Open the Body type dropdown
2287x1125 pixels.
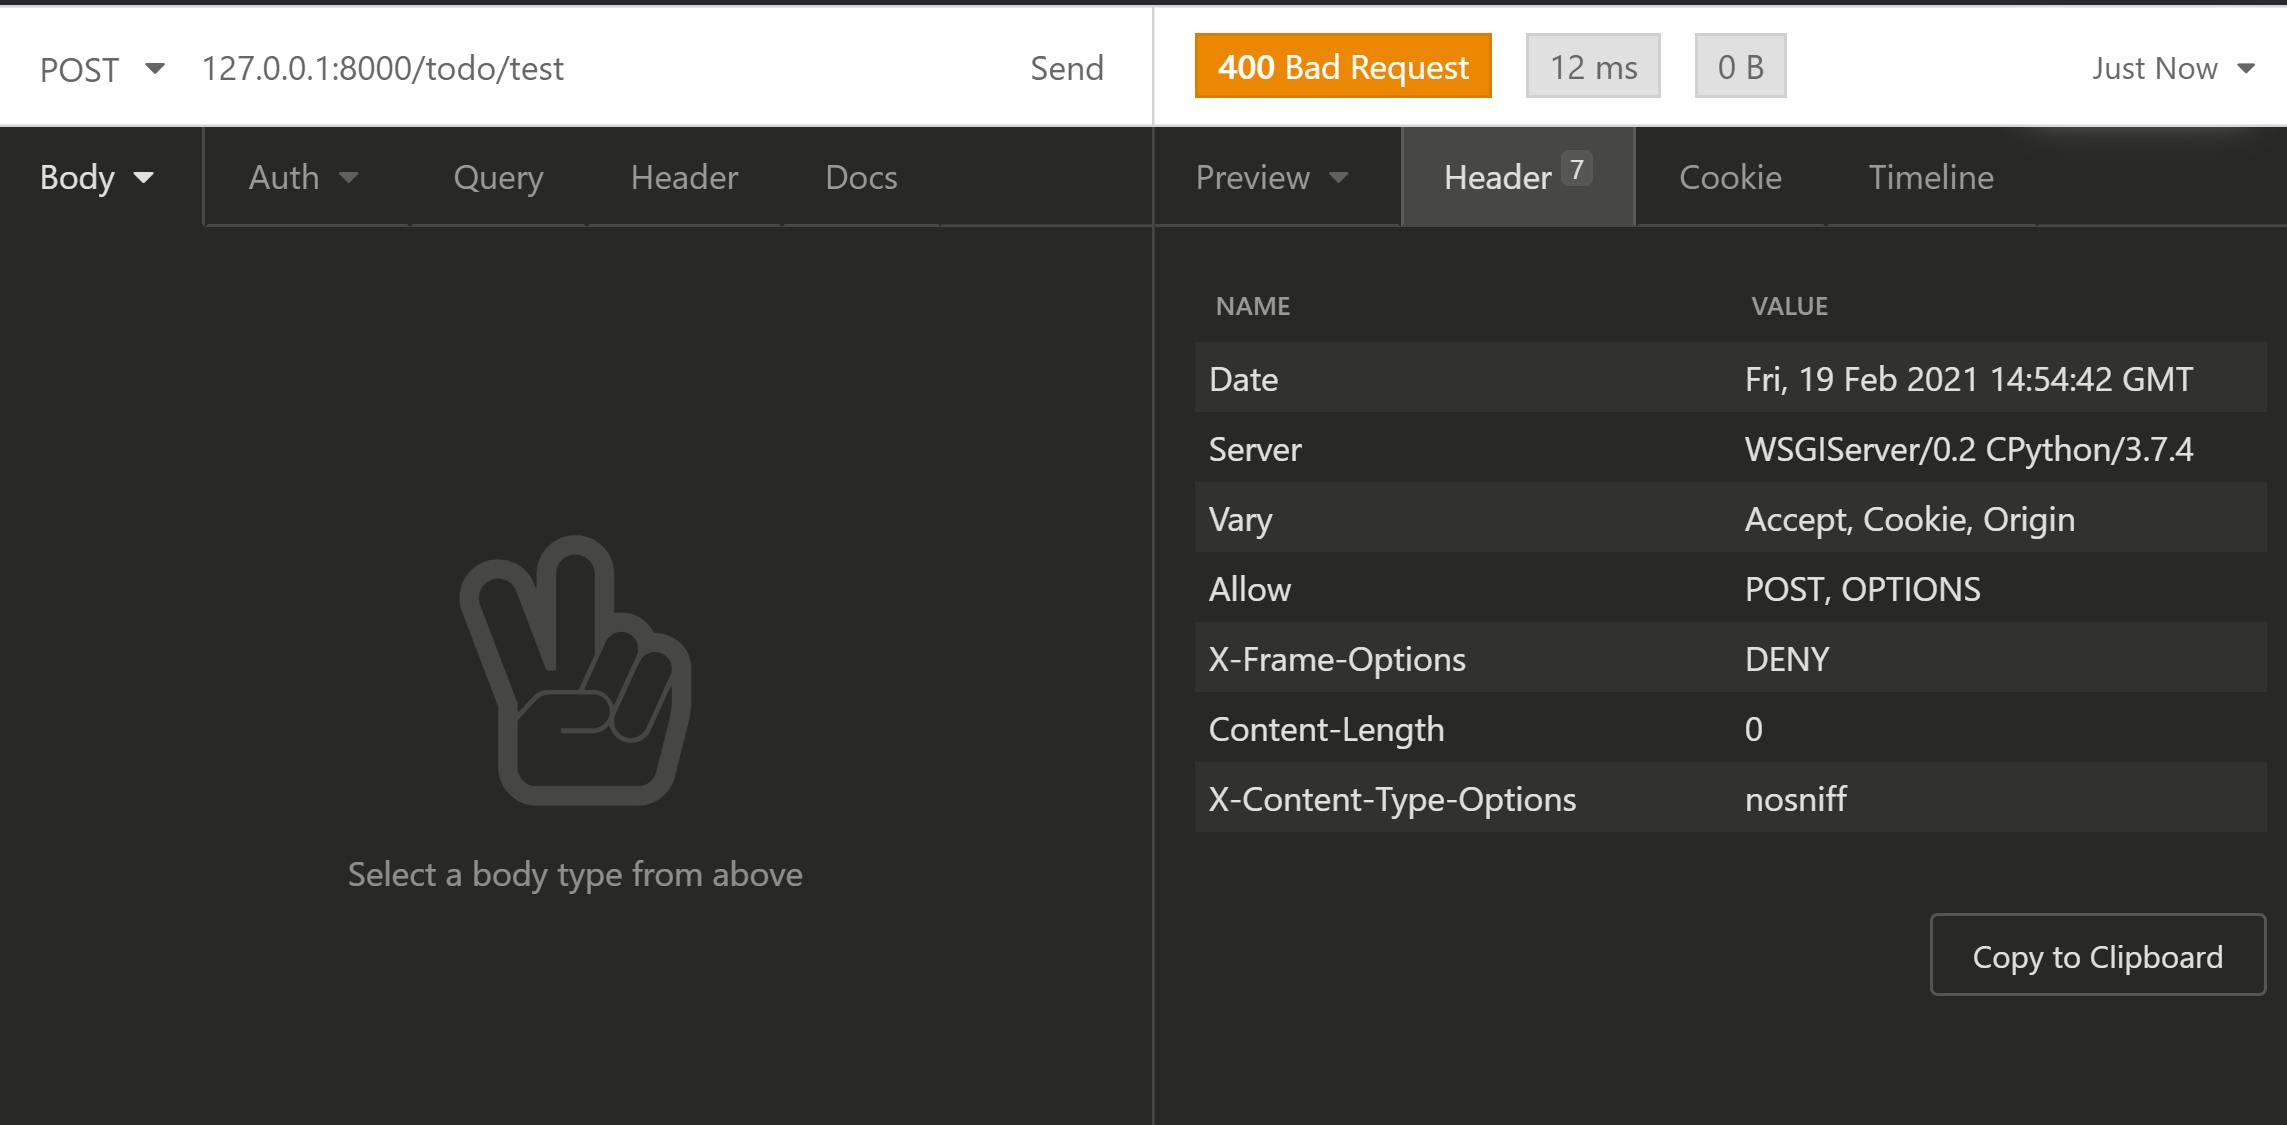(x=97, y=178)
